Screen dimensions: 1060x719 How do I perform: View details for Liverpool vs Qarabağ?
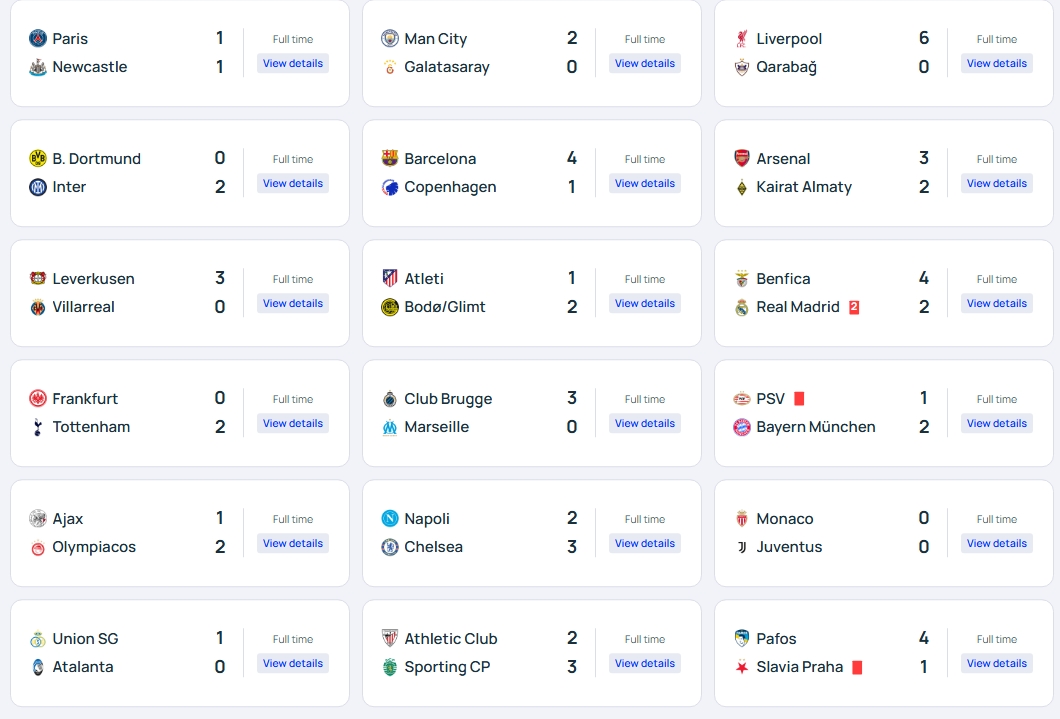(996, 63)
